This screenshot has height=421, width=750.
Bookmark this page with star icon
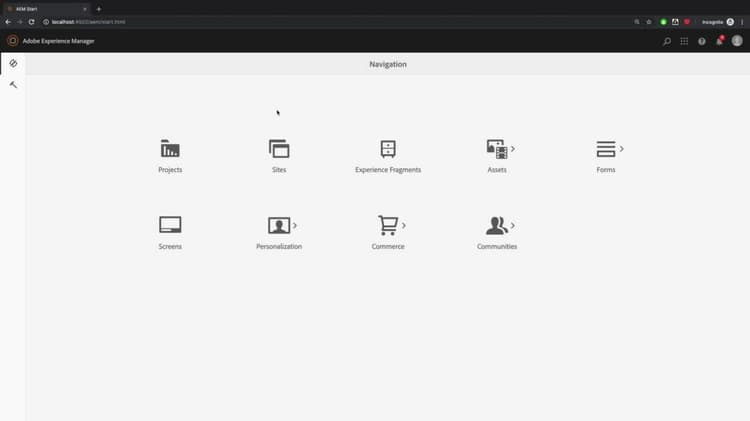649,22
